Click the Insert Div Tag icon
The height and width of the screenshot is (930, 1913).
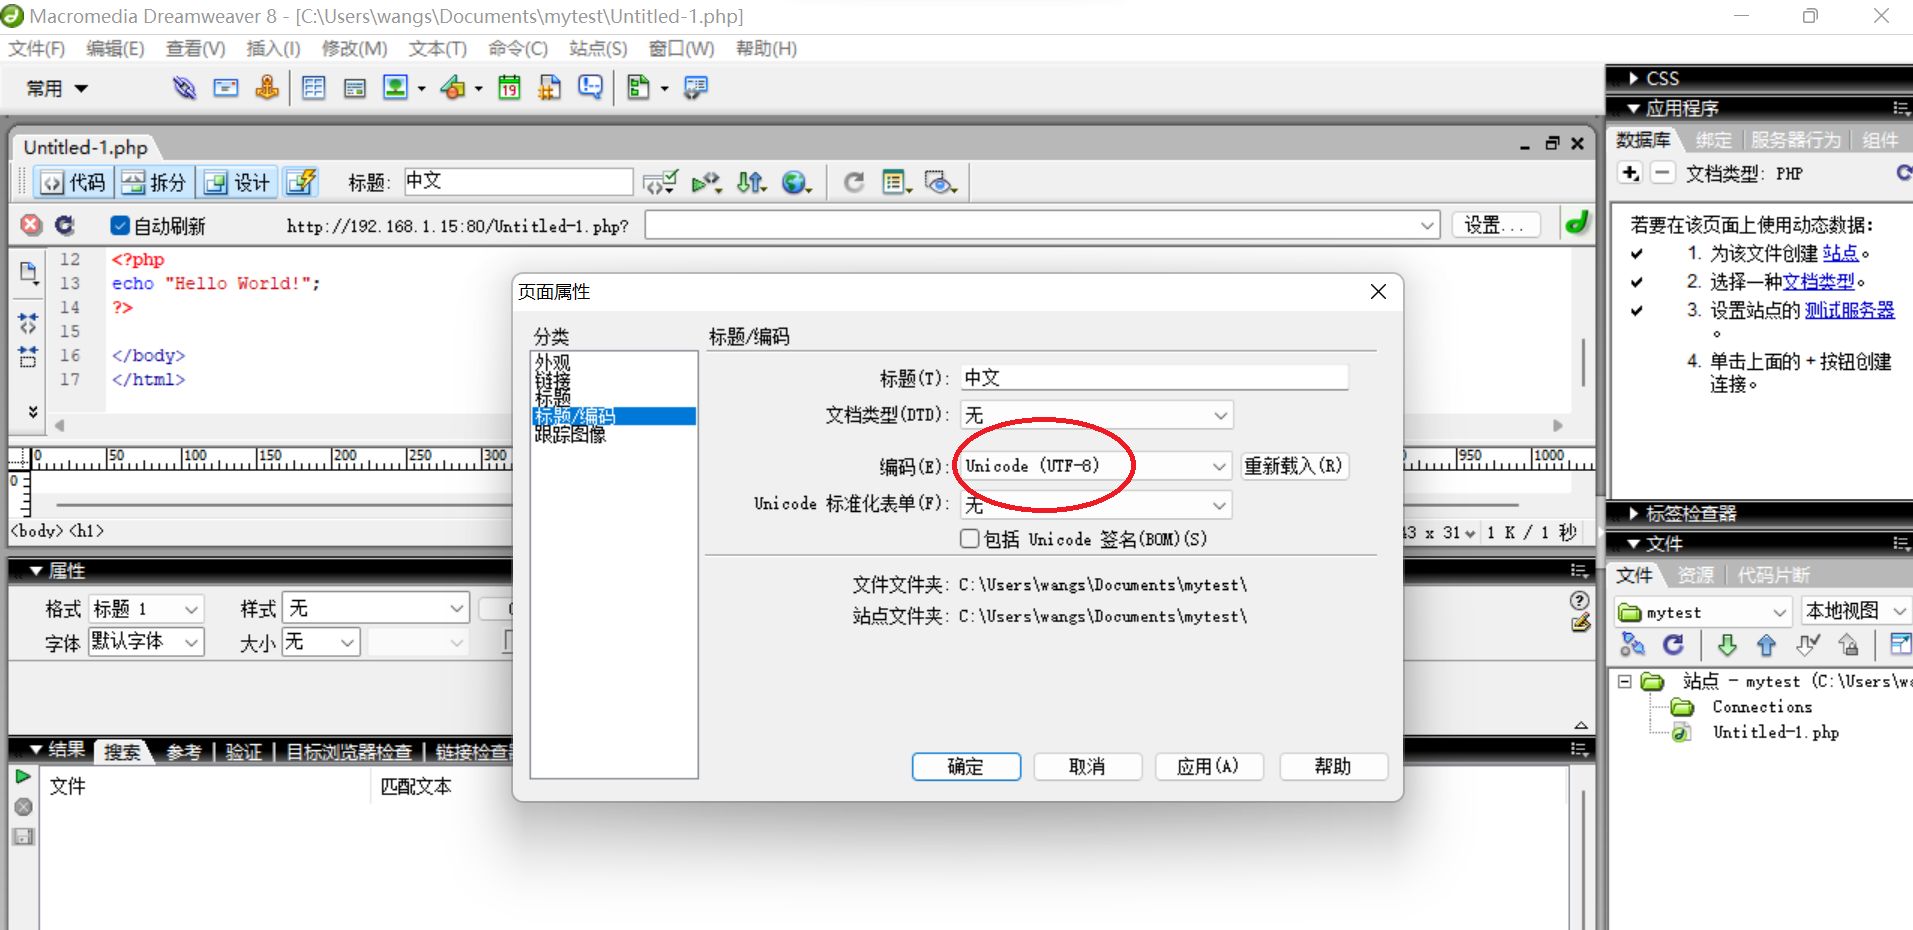[x=354, y=88]
